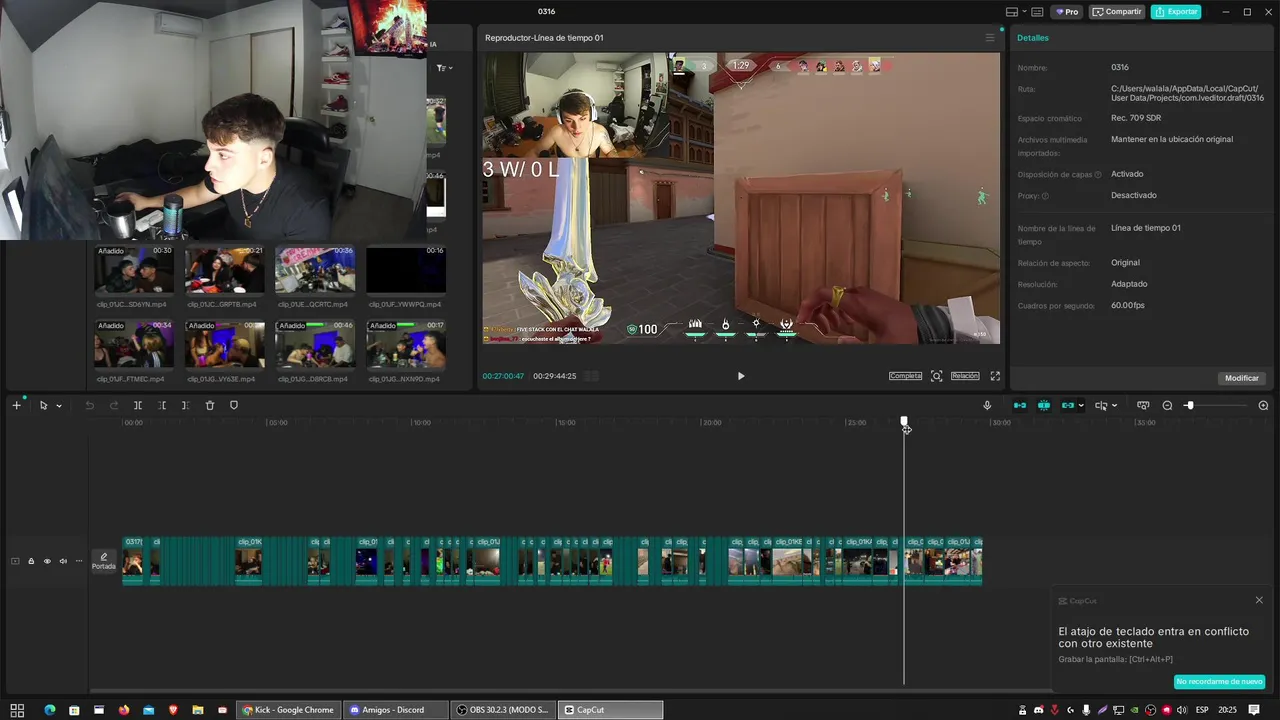Click the Relación aspect ratio button
The image size is (1280, 720).
965,376
